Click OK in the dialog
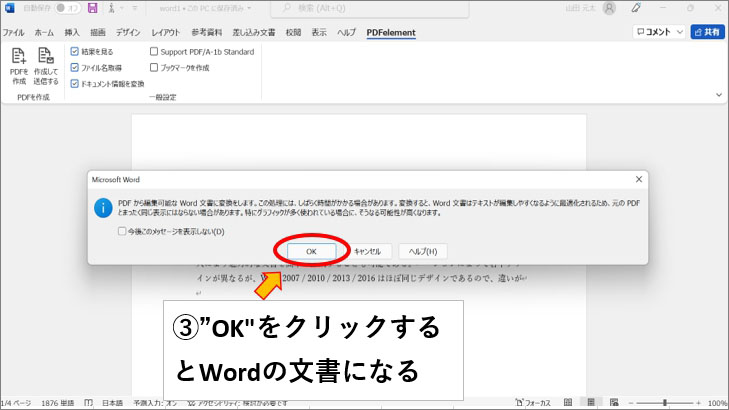Image resolution: width=729 pixels, height=410 pixels. coord(311,251)
